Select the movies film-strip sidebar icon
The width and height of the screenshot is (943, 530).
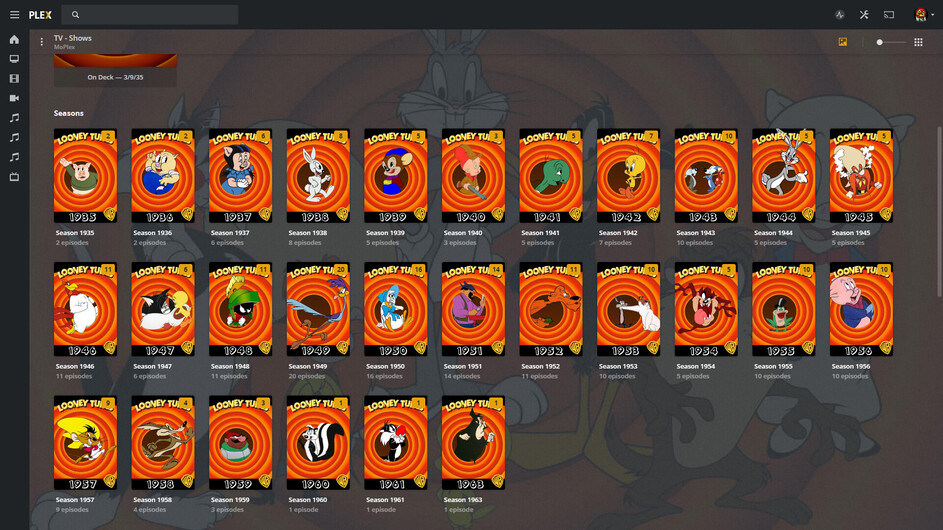click(x=14, y=79)
